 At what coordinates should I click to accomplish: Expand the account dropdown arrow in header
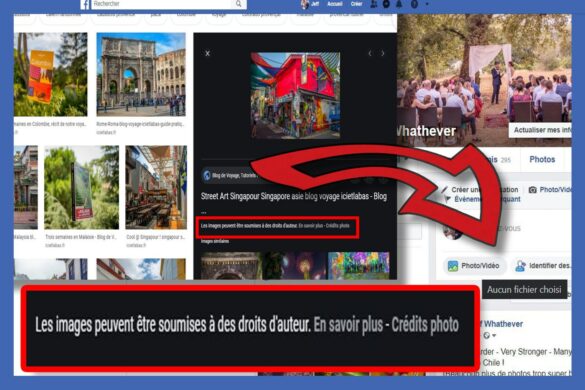pos(427,4)
